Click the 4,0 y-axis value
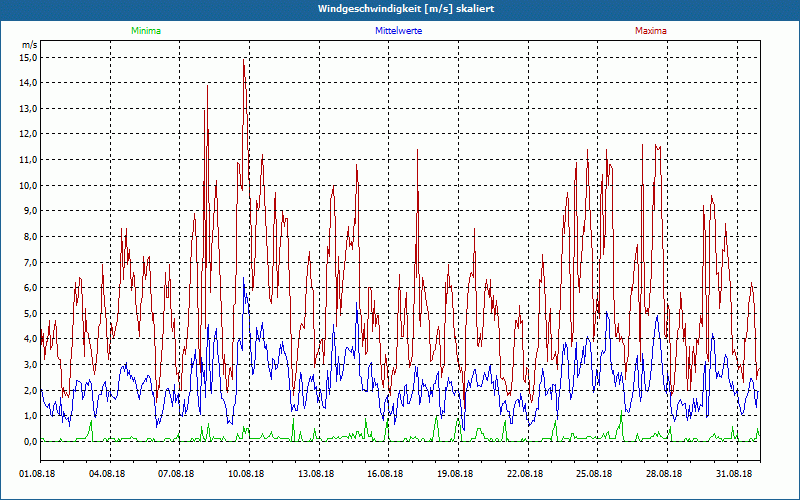 (x=30, y=338)
